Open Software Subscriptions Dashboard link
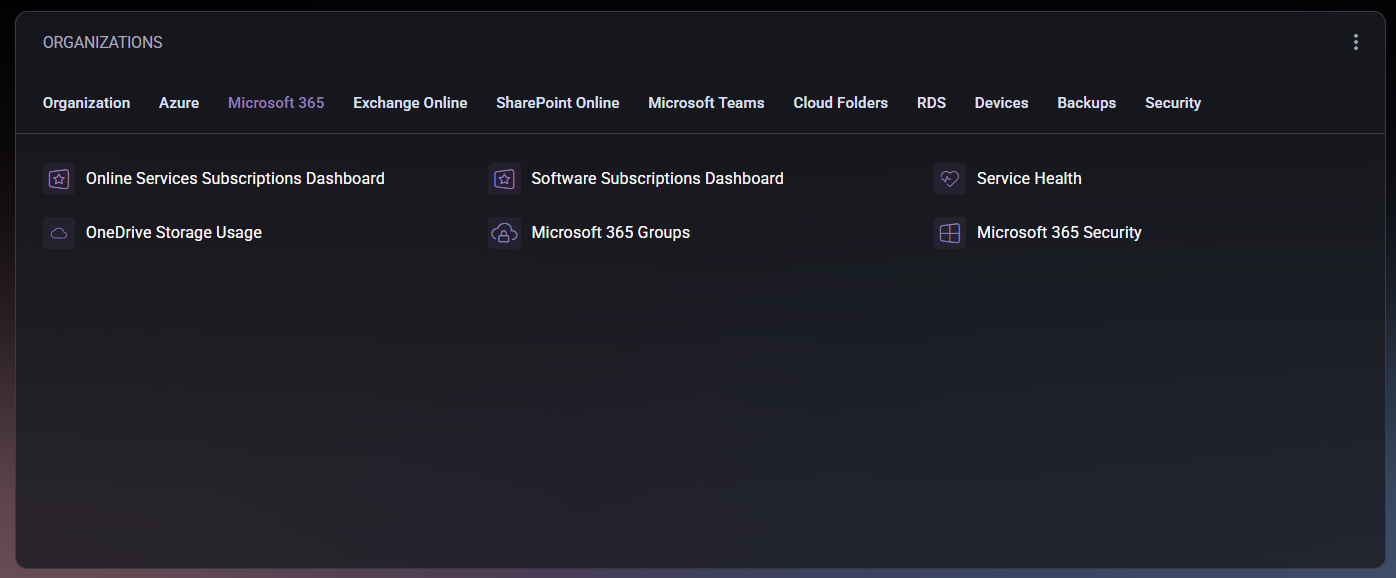Viewport: 1396px width, 578px height. point(657,179)
